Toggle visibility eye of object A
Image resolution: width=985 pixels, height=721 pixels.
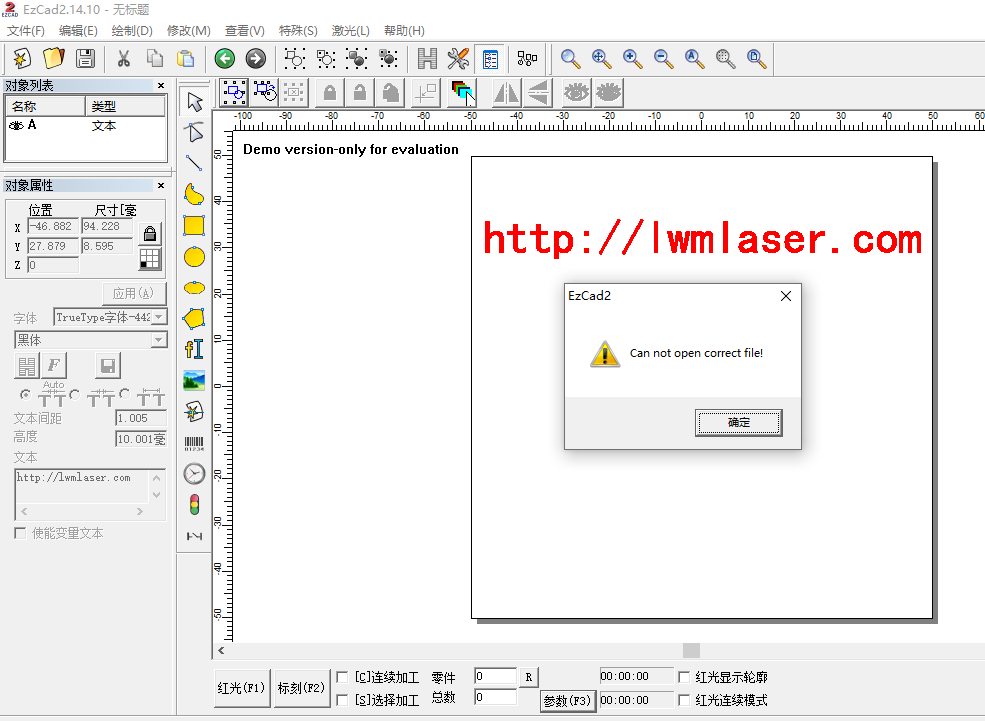(x=16, y=126)
